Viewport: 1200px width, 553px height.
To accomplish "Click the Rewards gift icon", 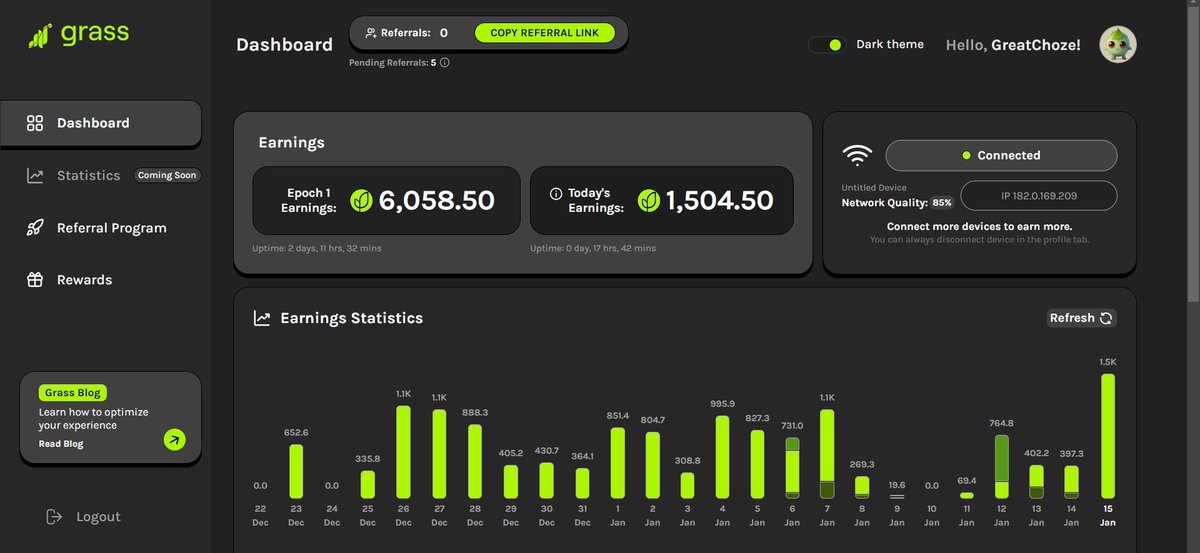I will click(x=35, y=280).
